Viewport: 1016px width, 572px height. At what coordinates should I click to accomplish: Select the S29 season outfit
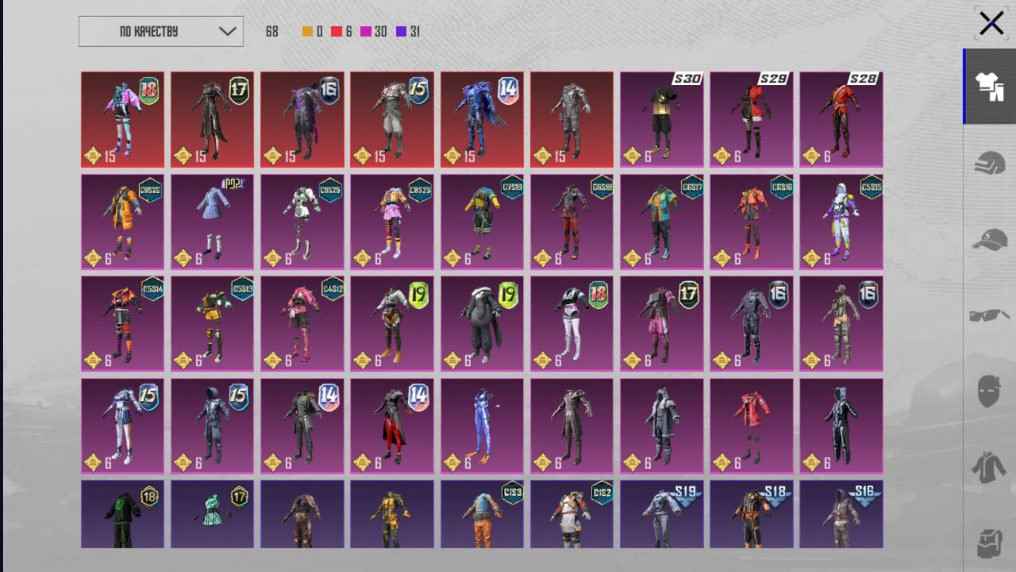pyautogui.click(x=752, y=120)
